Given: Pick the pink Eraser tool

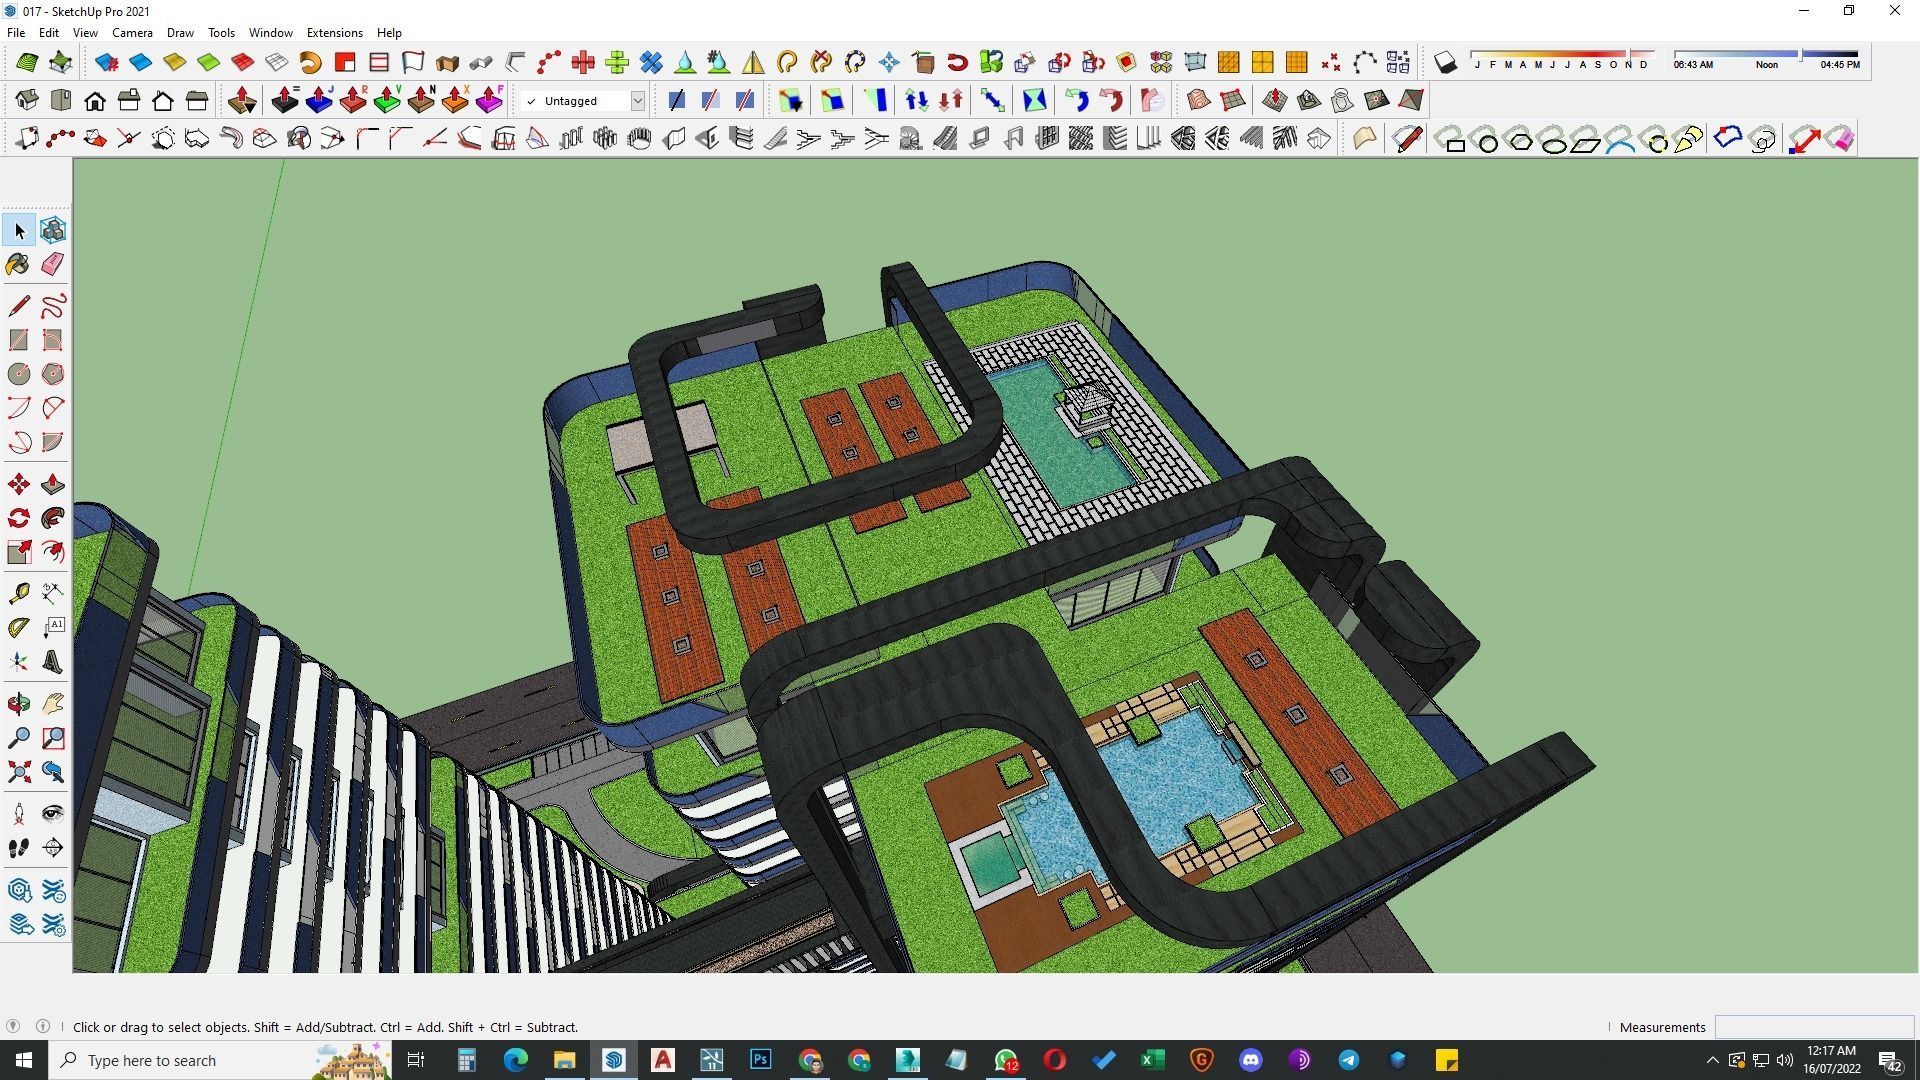Looking at the screenshot, I should pyautogui.click(x=53, y=265).
